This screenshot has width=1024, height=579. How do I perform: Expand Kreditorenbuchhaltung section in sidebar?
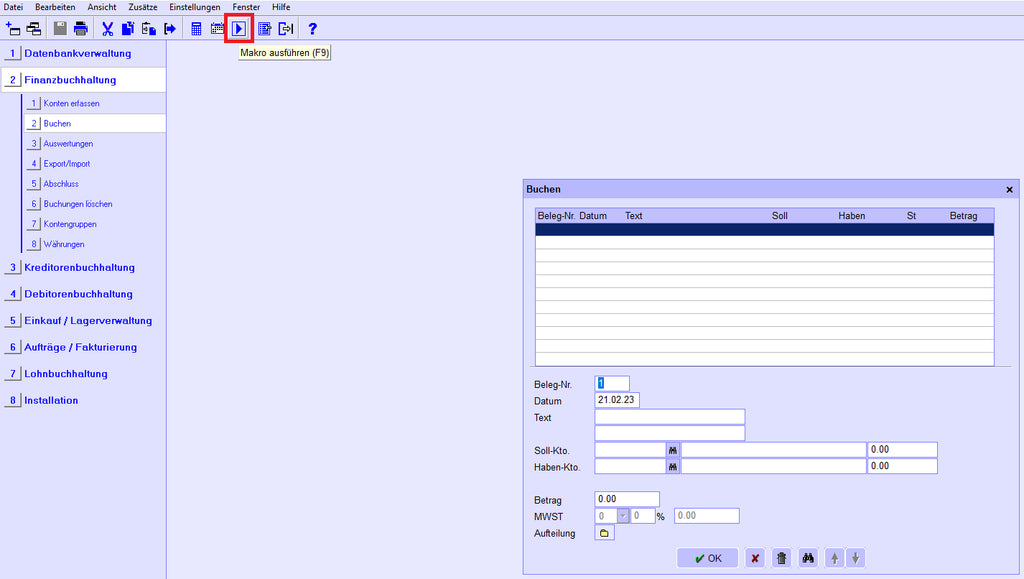(79, 267)
